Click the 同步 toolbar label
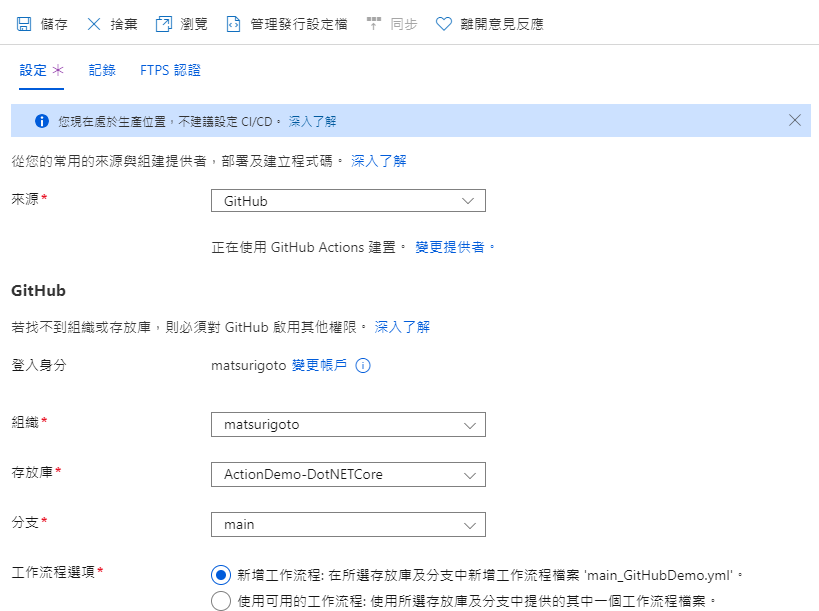This screenshot has height=611, width=819. tap(404, 24)
